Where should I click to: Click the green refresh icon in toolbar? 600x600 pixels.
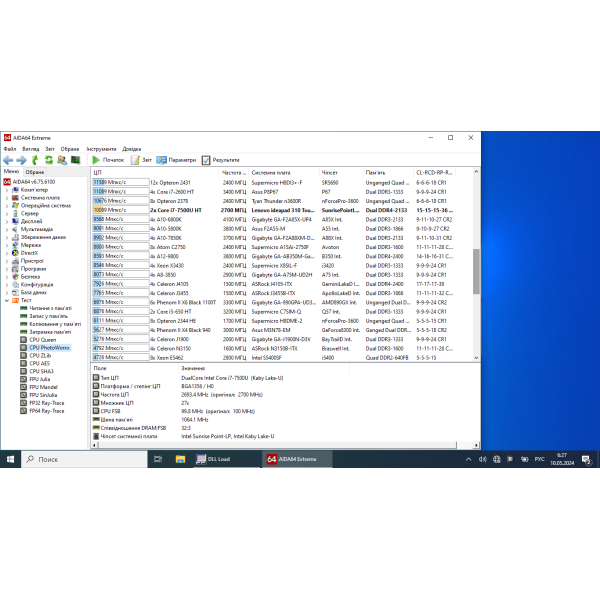click(49, 160)
